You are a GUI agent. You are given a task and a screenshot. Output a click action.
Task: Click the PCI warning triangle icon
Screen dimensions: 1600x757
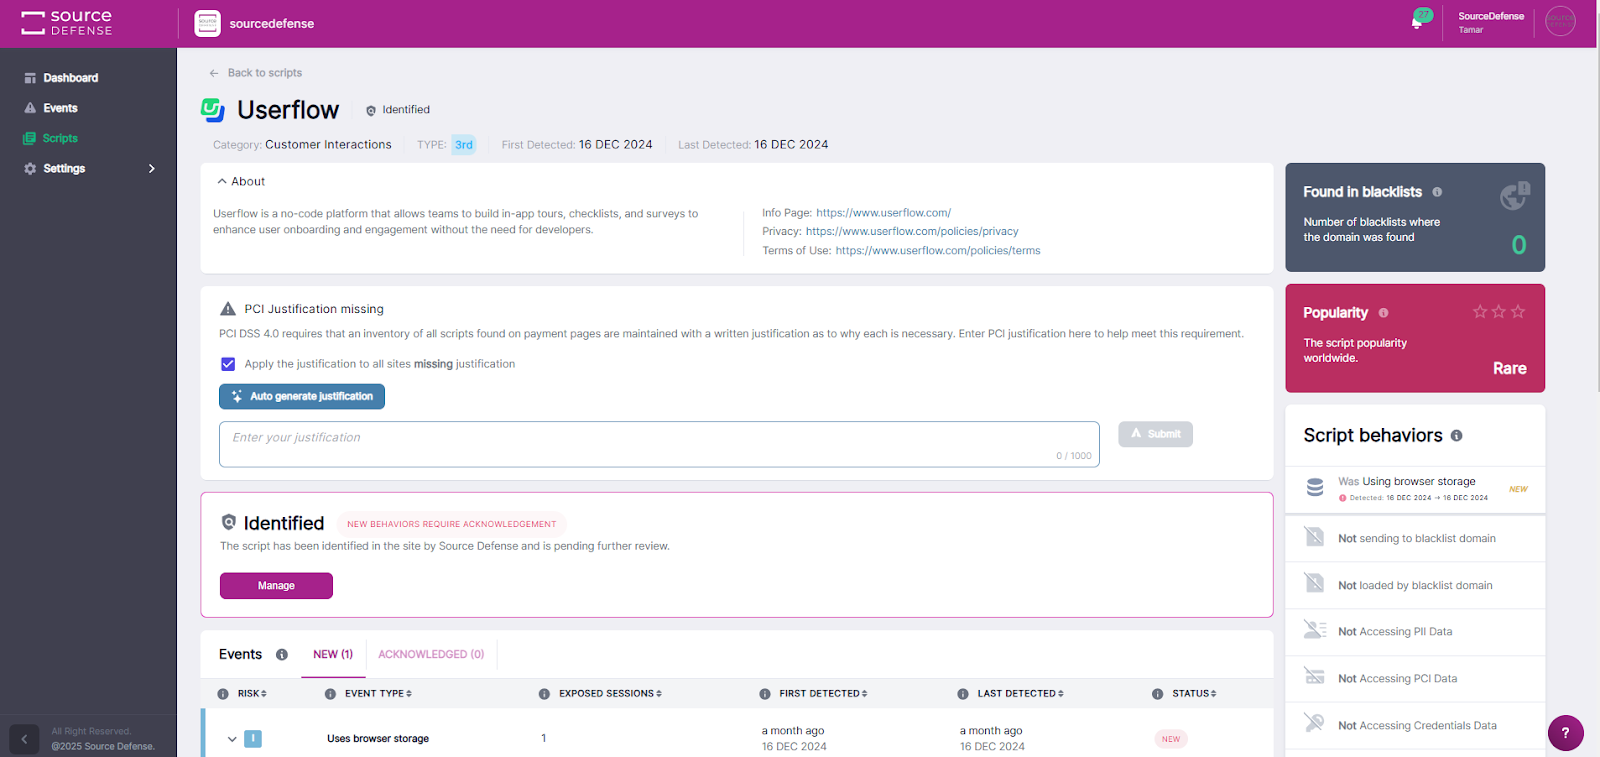228,309
